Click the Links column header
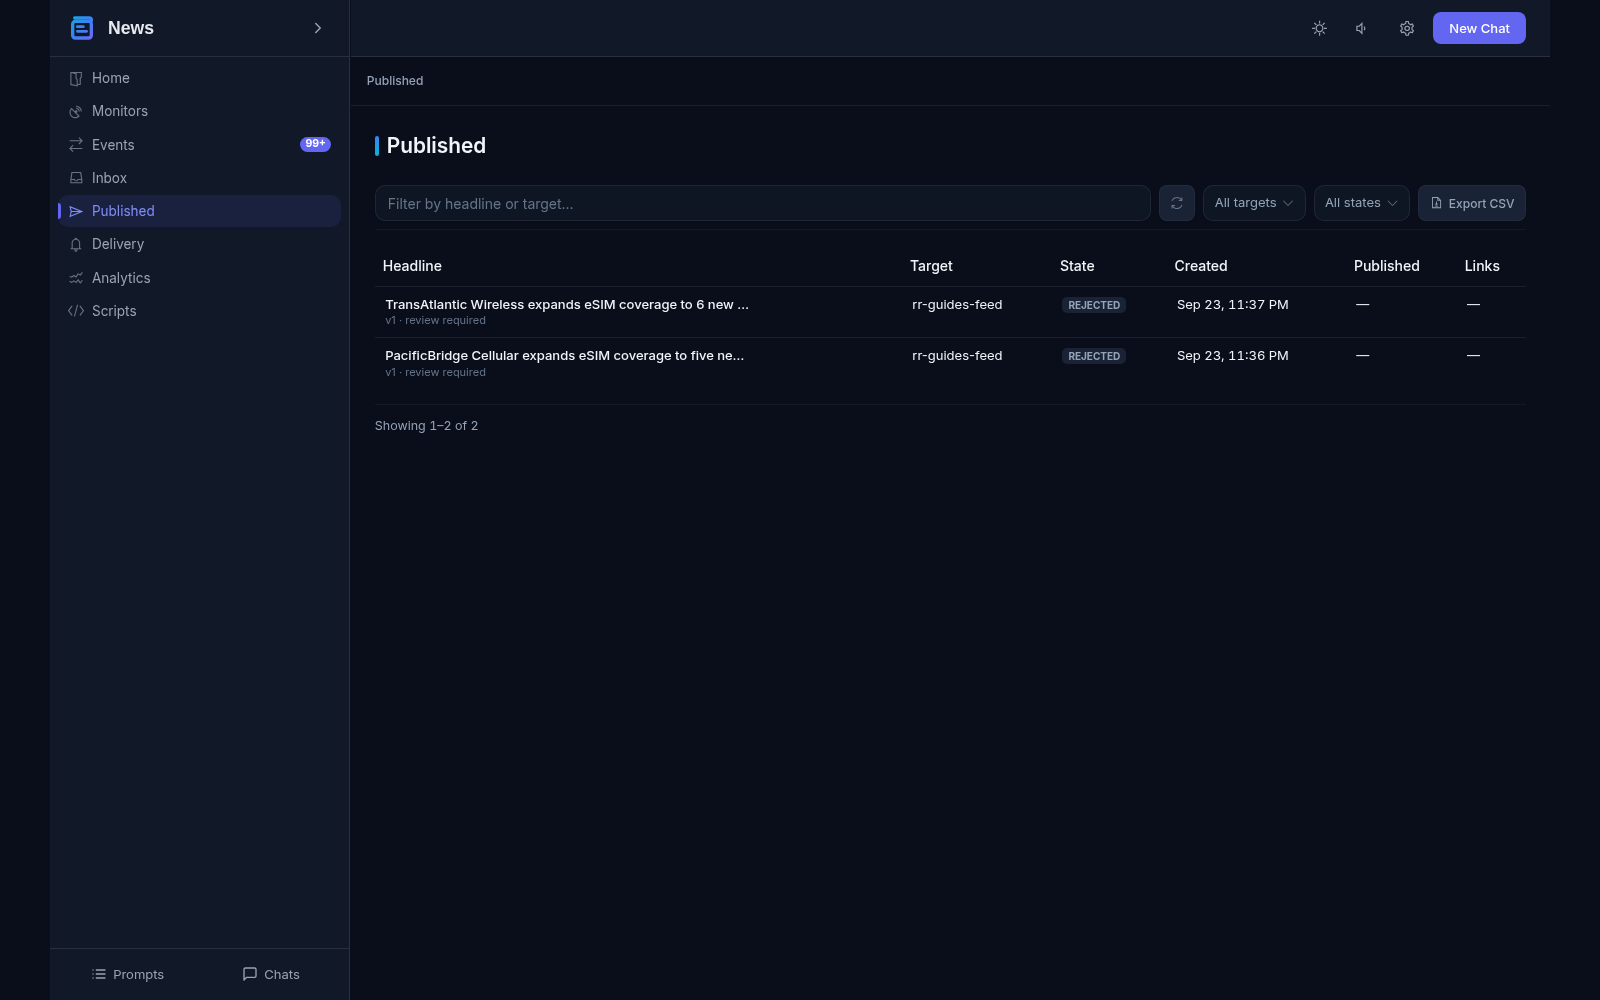This screenshot has width=1600, height=1000. pos(1482,266)
